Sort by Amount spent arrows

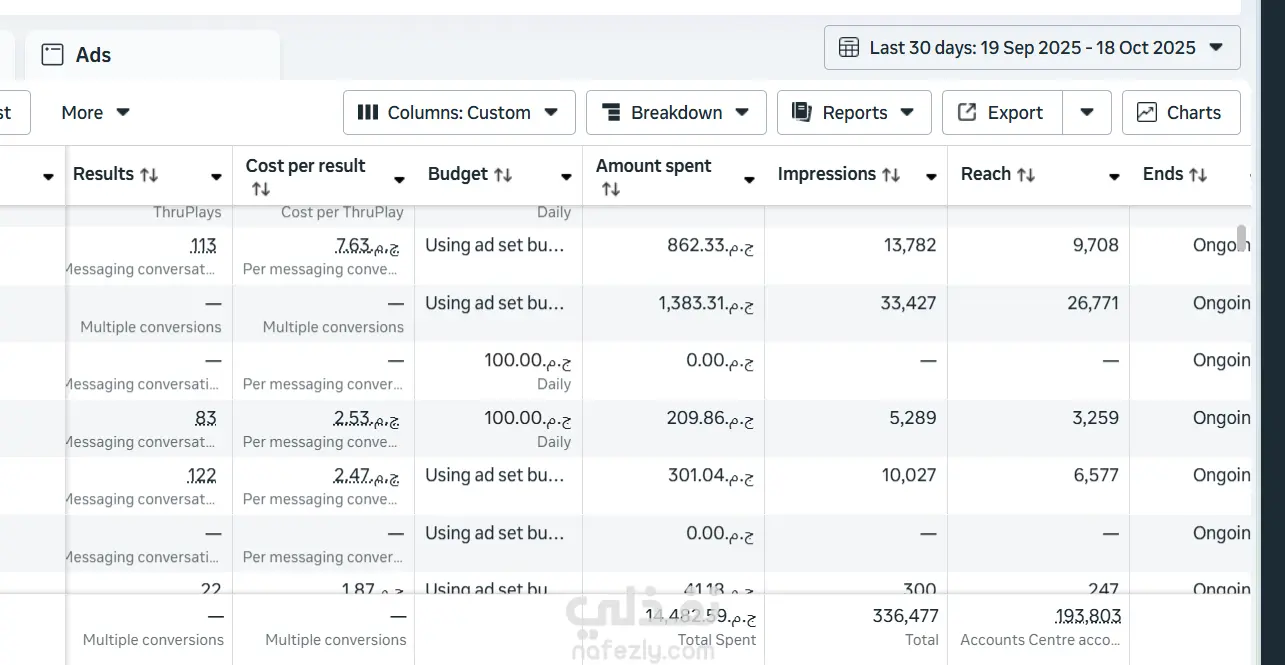(x=611, y=189)
